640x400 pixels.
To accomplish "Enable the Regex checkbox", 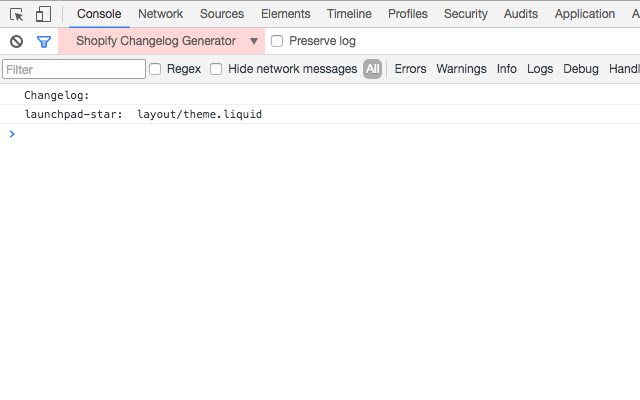I will [x=155, y=69].
